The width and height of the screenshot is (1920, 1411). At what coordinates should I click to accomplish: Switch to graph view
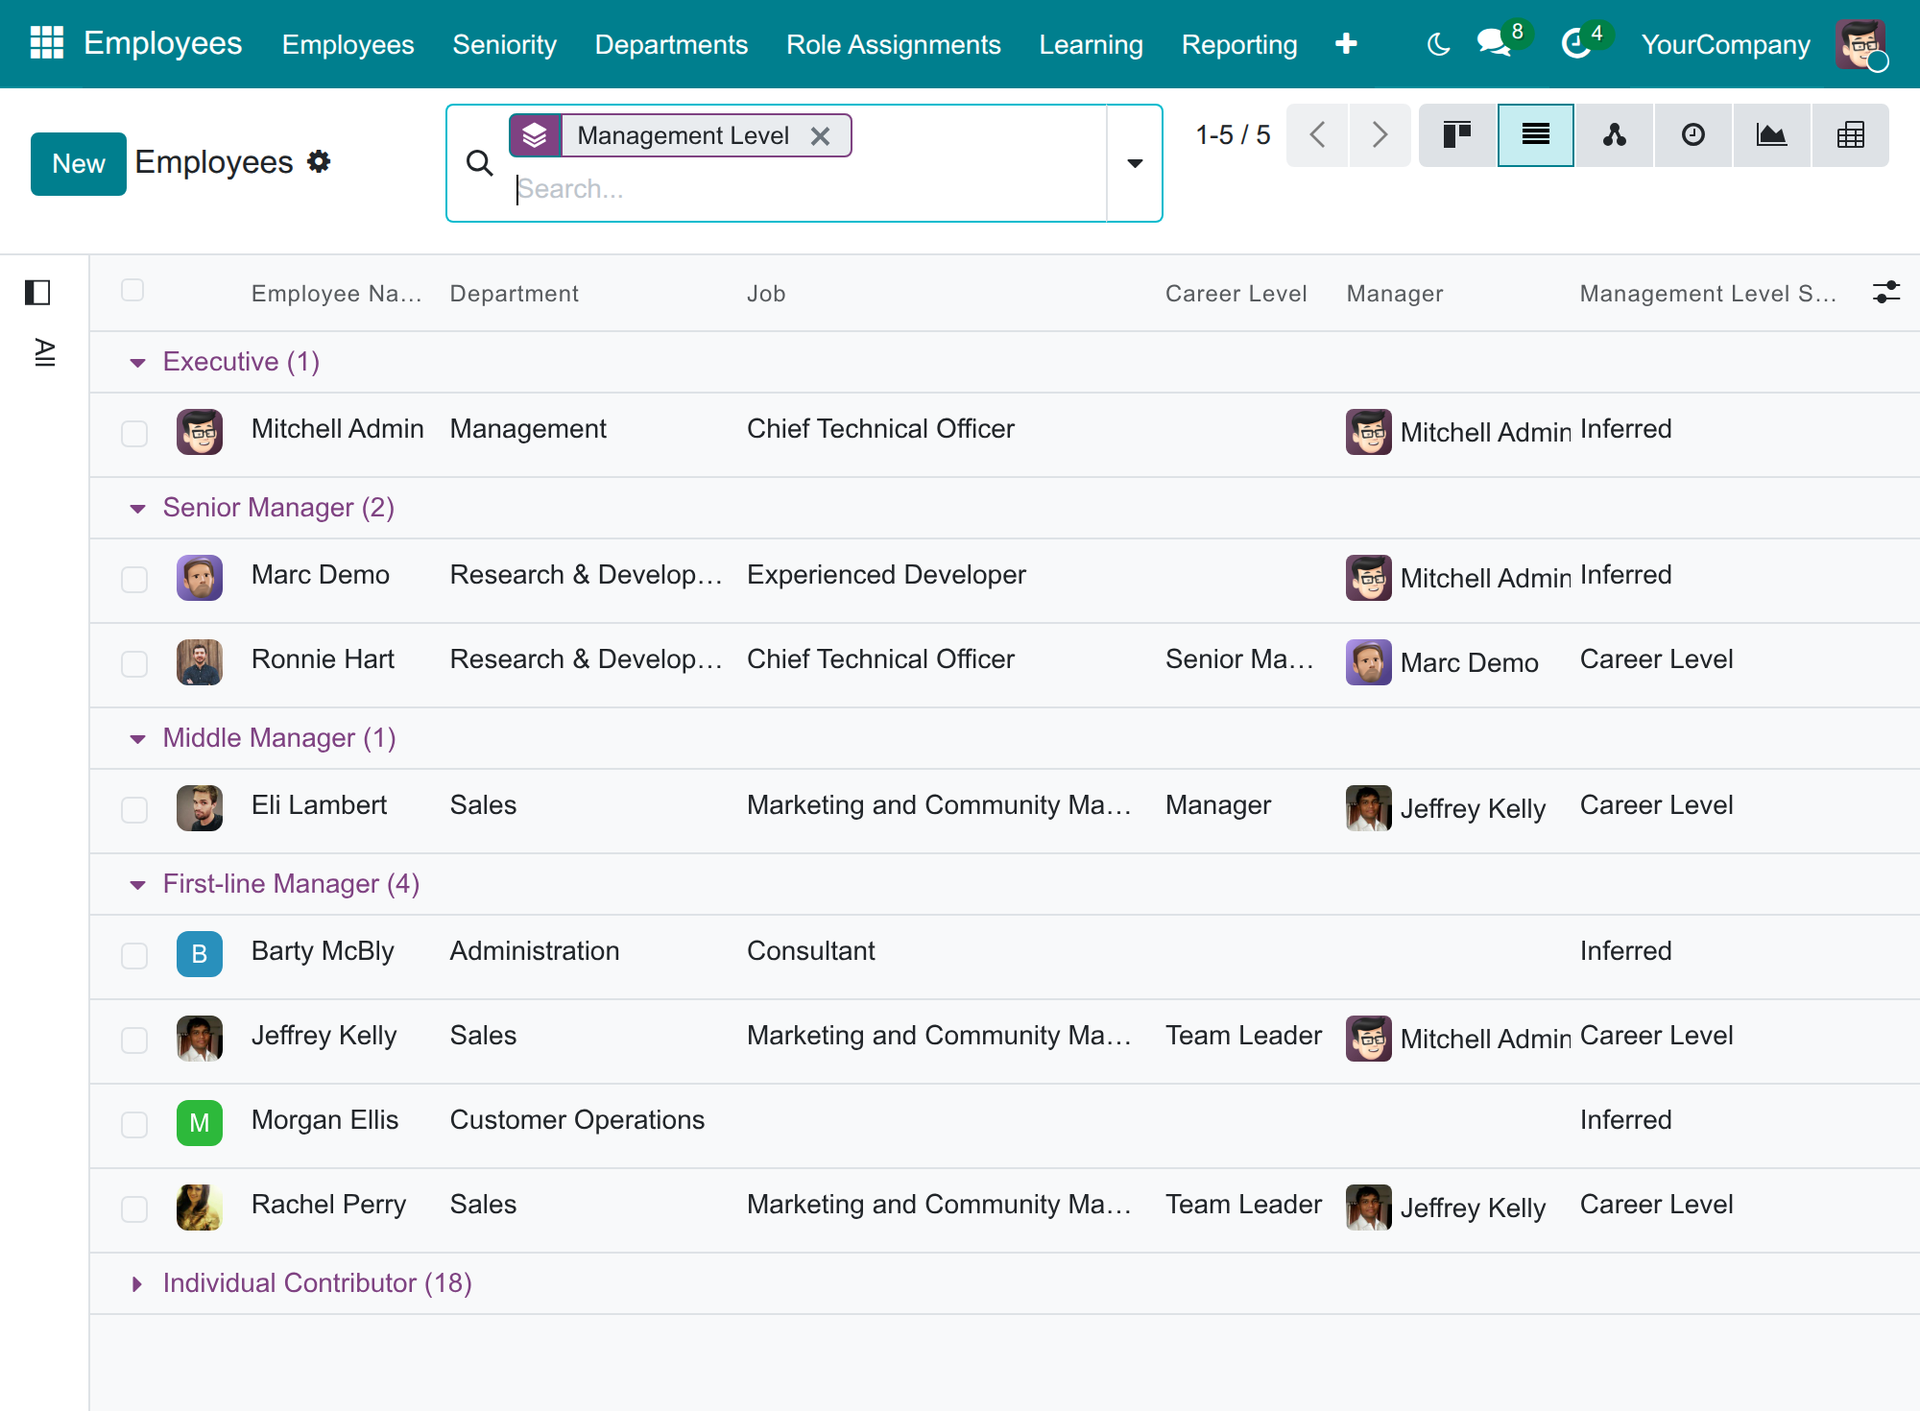(x=1771, y=135)
